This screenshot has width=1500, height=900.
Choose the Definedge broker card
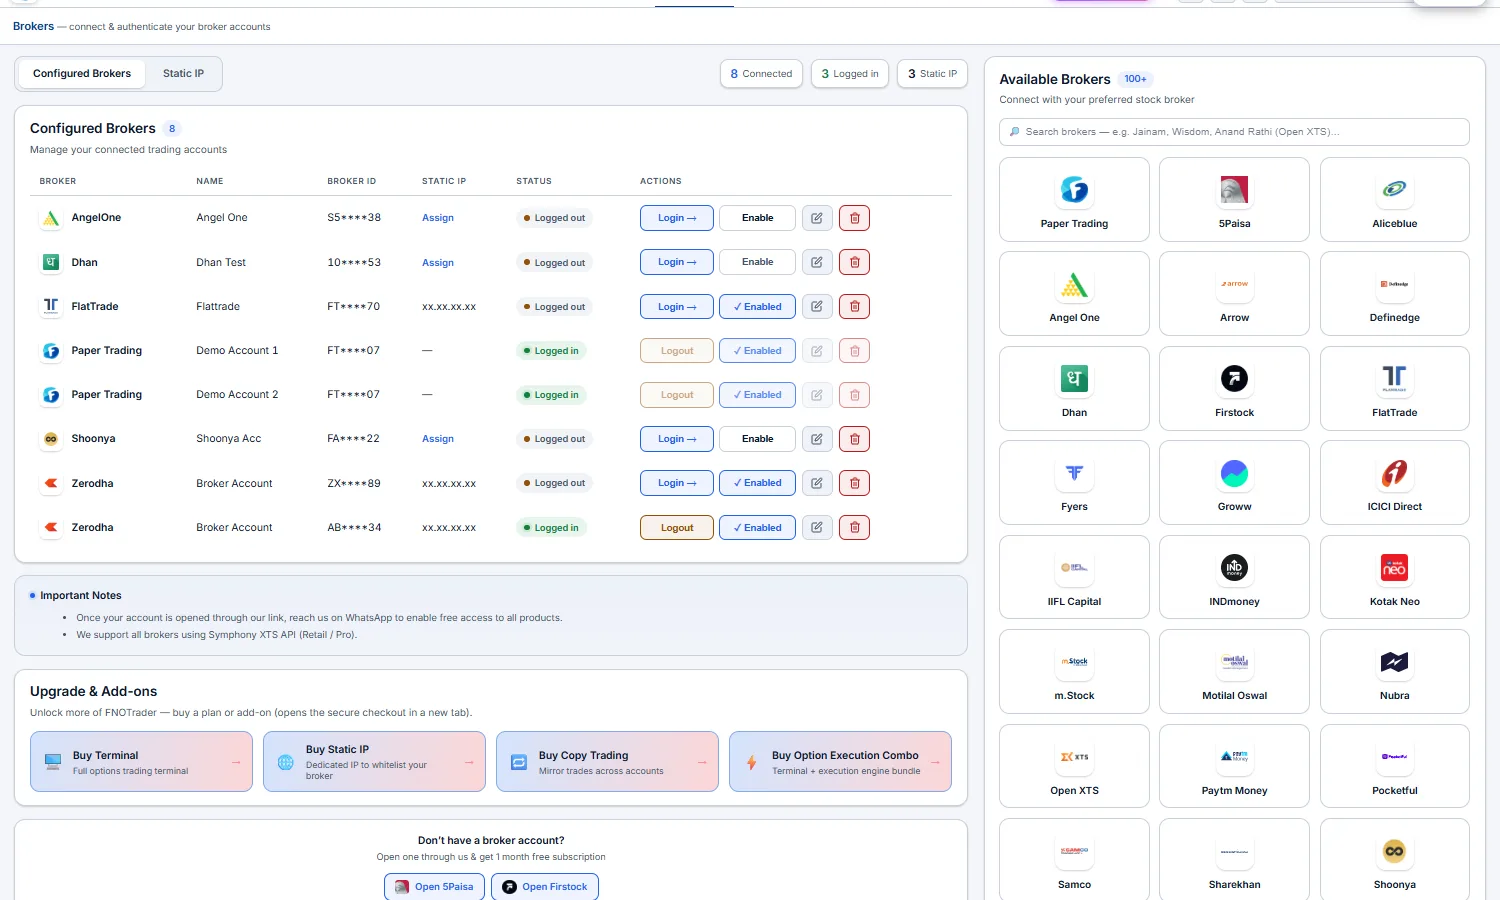tap(1395, 294)
